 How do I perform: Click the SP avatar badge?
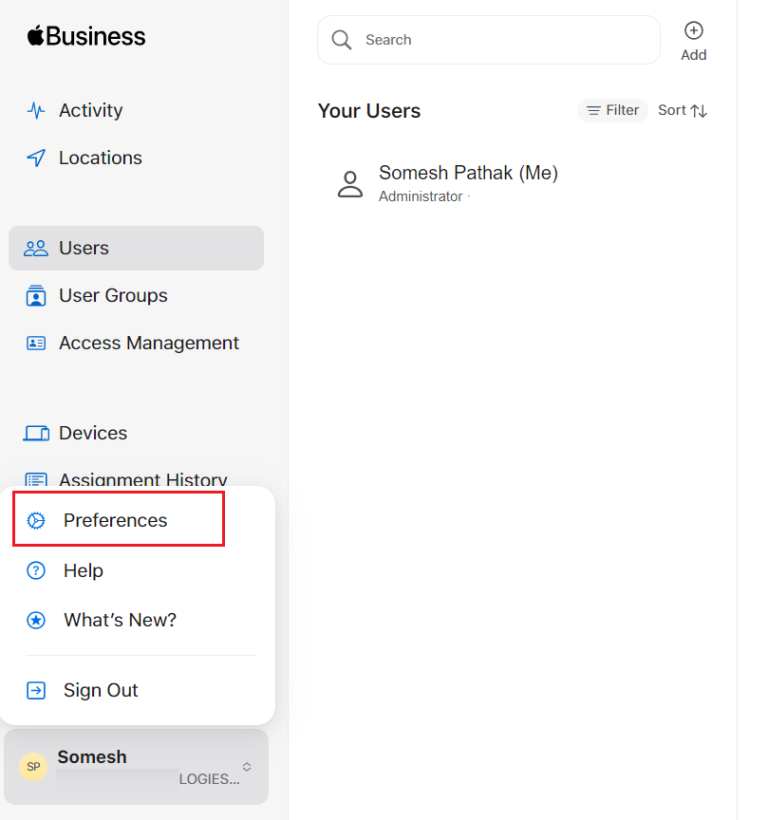33,767
